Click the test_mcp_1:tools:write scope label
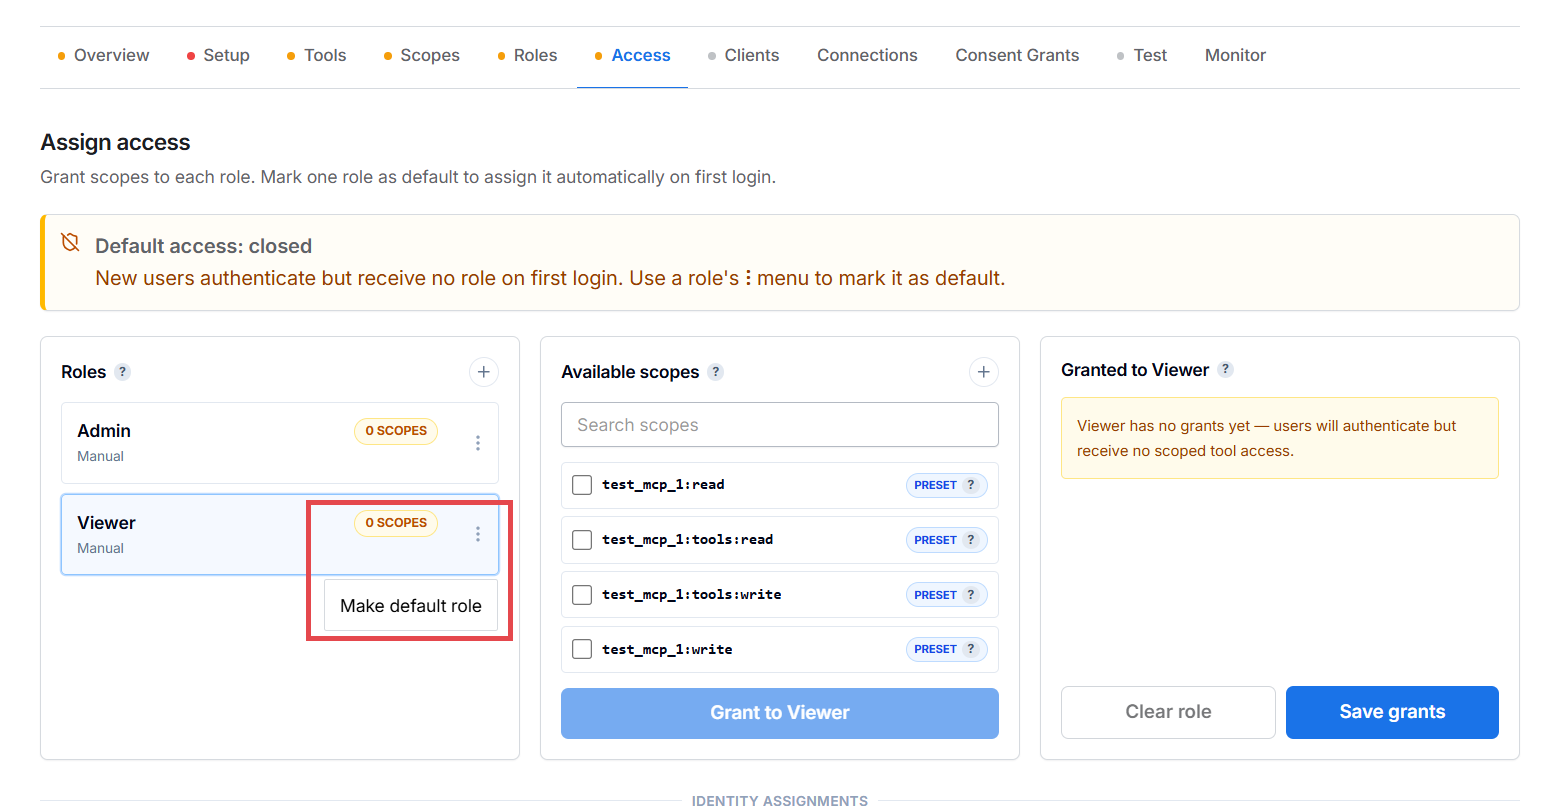This screenshot has width=1557, height=806. click(692, 595)
